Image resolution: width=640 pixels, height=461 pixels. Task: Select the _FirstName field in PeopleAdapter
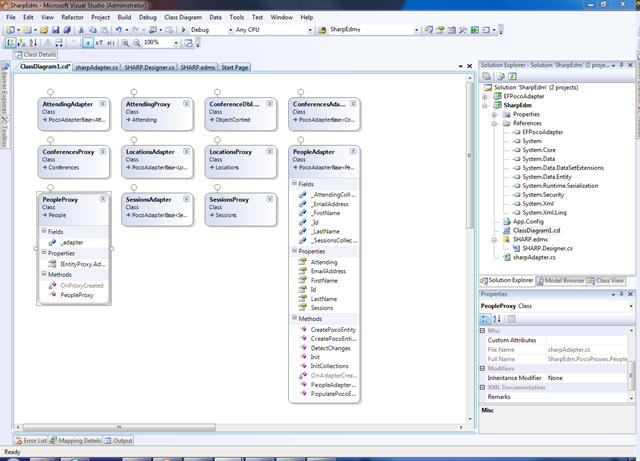tap(325, 213)
